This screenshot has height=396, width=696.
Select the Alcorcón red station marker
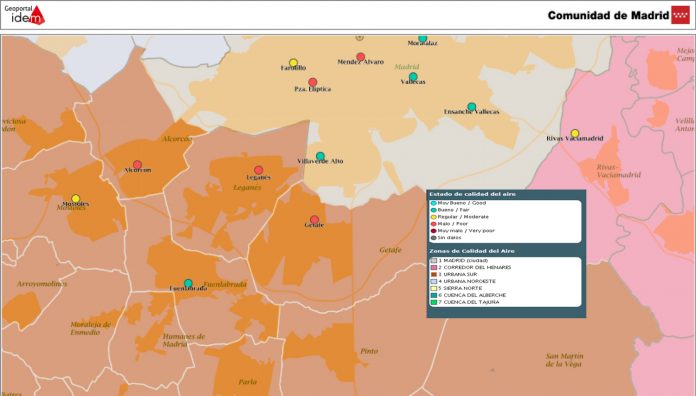(x=138, y=165)
